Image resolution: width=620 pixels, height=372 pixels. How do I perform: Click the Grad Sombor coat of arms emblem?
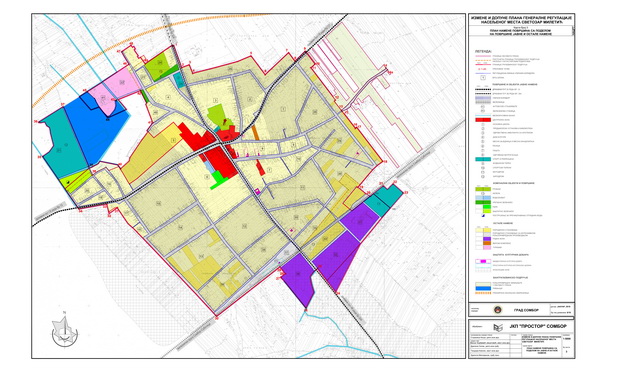pyautogui.click(x=497, y=310)
